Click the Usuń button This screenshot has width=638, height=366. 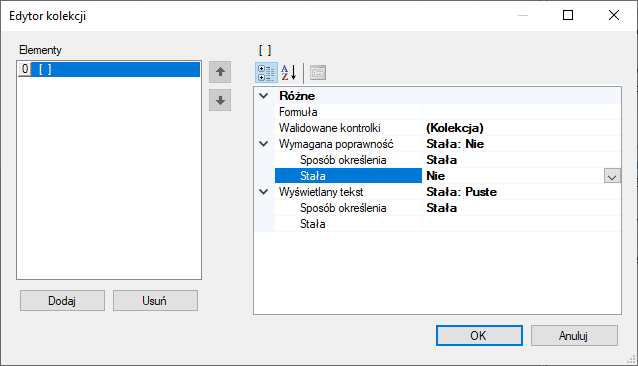point(155,301)
